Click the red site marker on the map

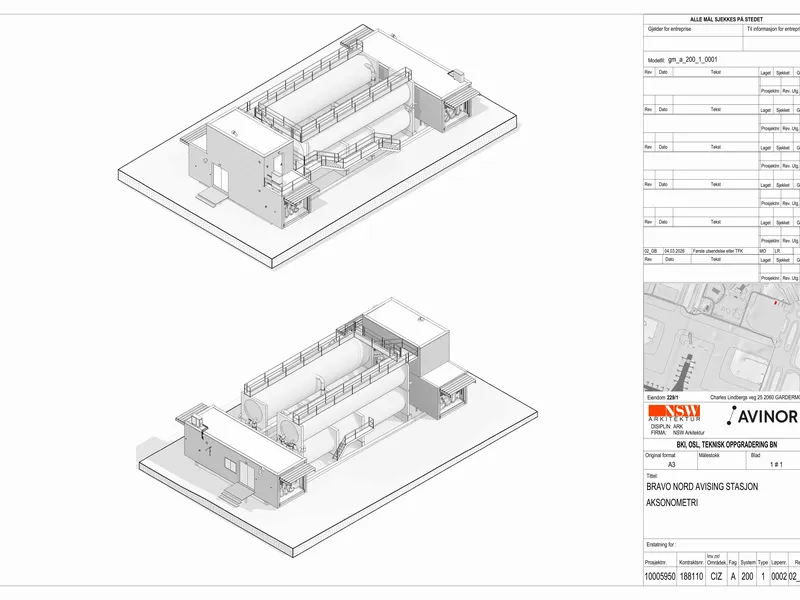pyautogui.click(x=776, y=303)
